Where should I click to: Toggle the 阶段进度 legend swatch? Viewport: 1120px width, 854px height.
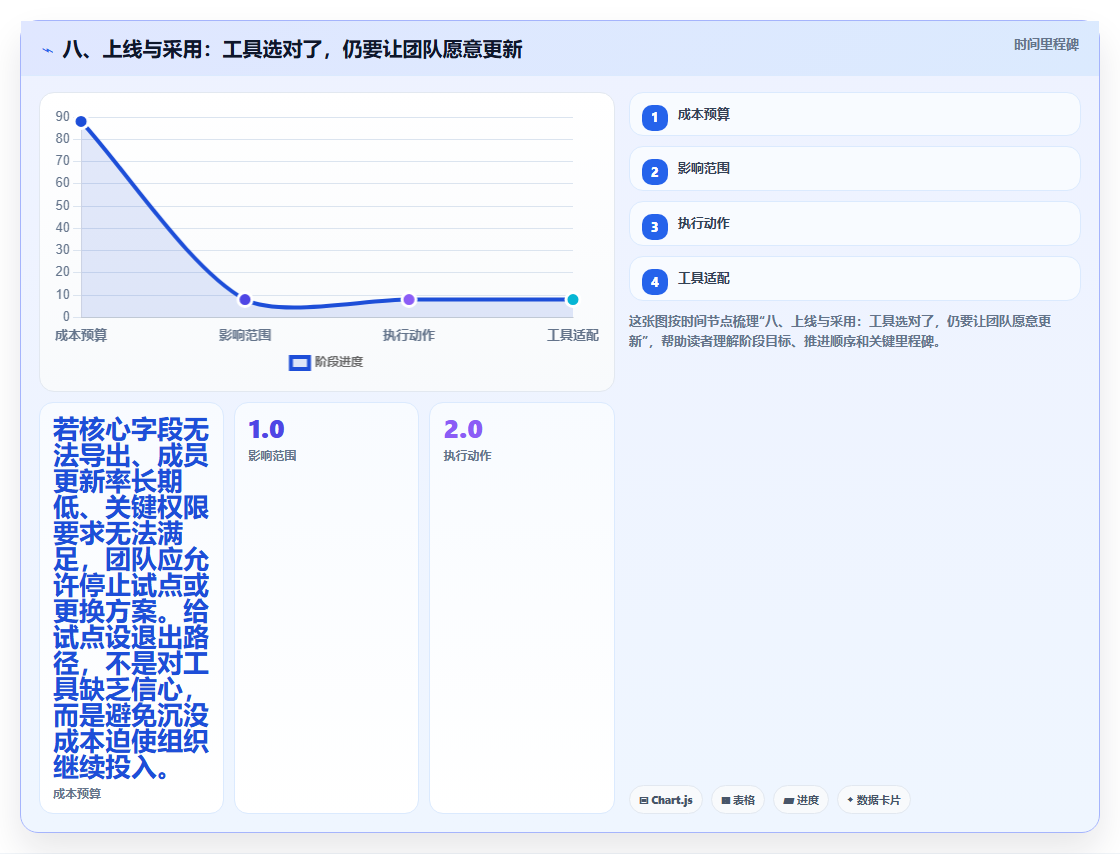[299, 363]
